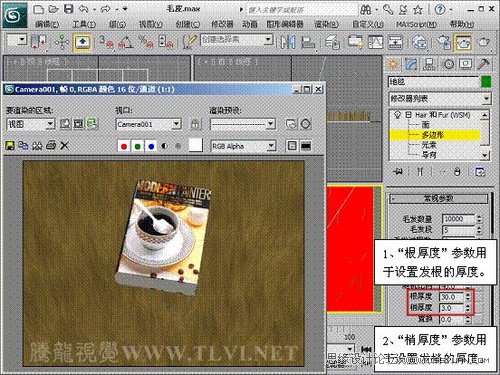
Task: Toggle show end result icon
Action: pyautogui.click(x=420, y=172)
